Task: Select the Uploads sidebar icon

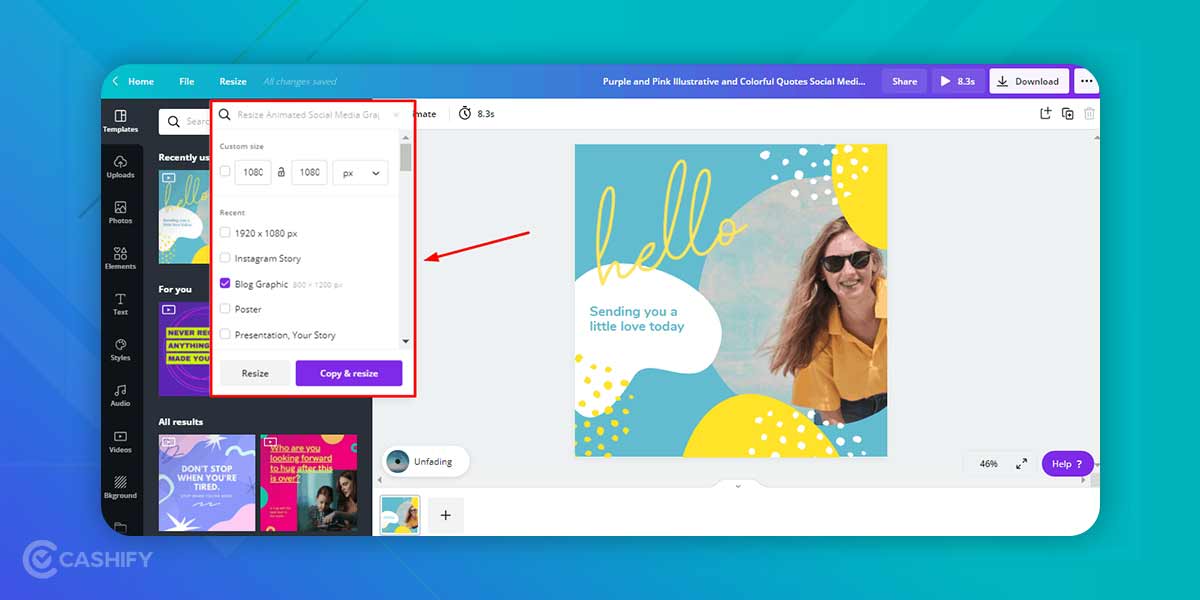Action: pos(120,168)
